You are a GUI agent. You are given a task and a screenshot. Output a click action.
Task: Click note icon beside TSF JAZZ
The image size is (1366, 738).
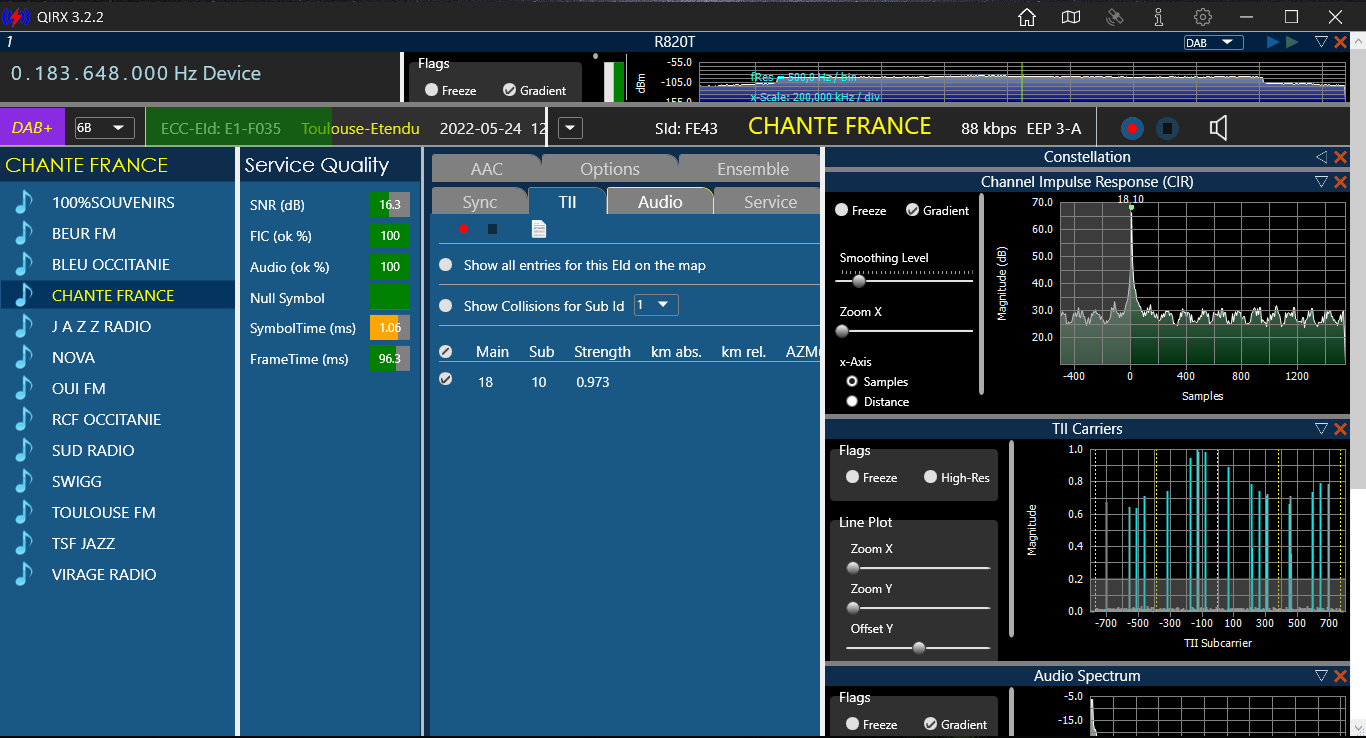pyautogui.click(x=24, y=543)
